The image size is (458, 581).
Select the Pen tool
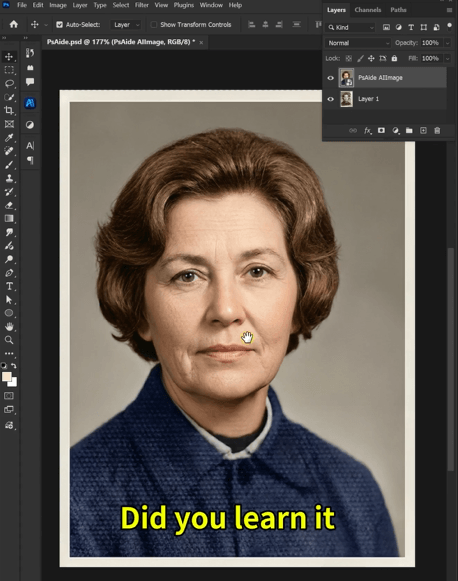pos(9,273)
